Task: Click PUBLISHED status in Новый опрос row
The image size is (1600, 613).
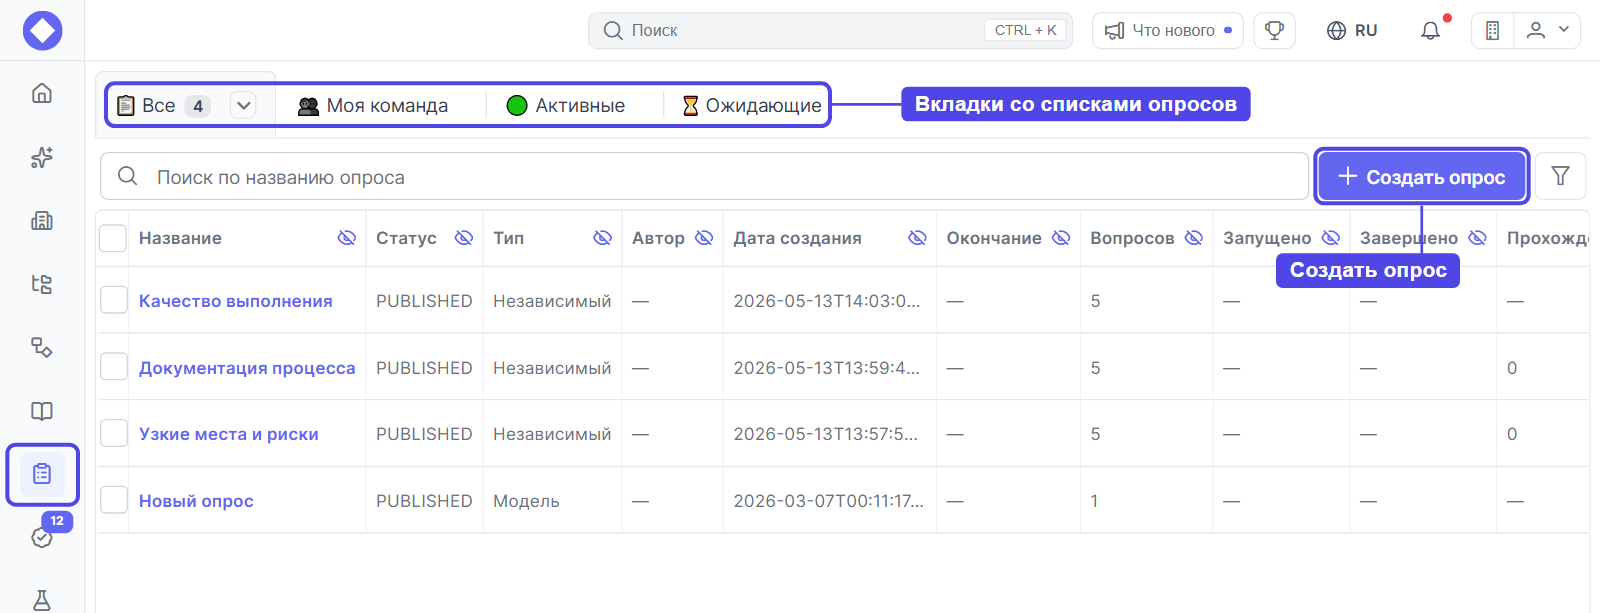Action: click(424, 501)
